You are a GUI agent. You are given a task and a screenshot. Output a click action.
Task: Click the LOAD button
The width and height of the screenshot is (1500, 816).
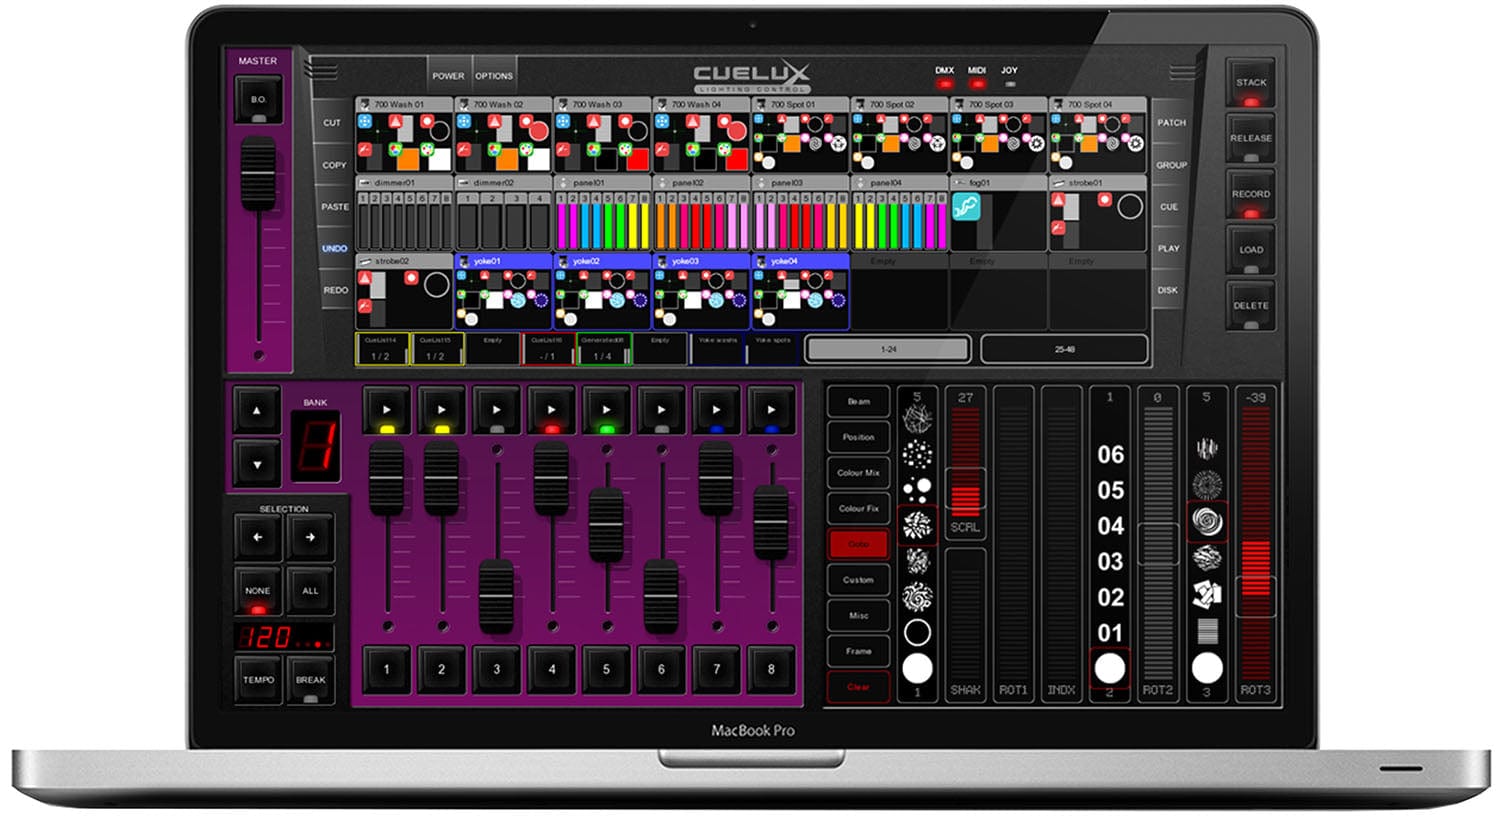pyautogui.click(x=1251, y=250)
